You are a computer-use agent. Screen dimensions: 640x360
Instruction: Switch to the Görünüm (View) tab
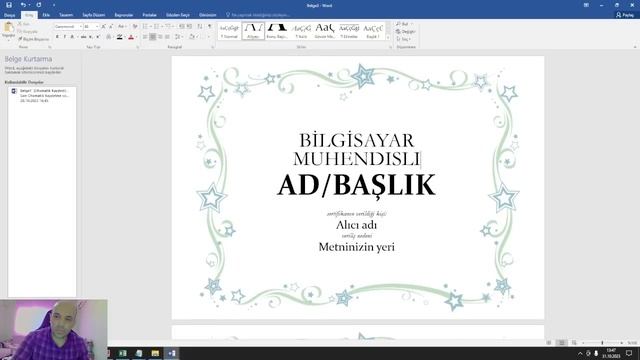(207, 15)
